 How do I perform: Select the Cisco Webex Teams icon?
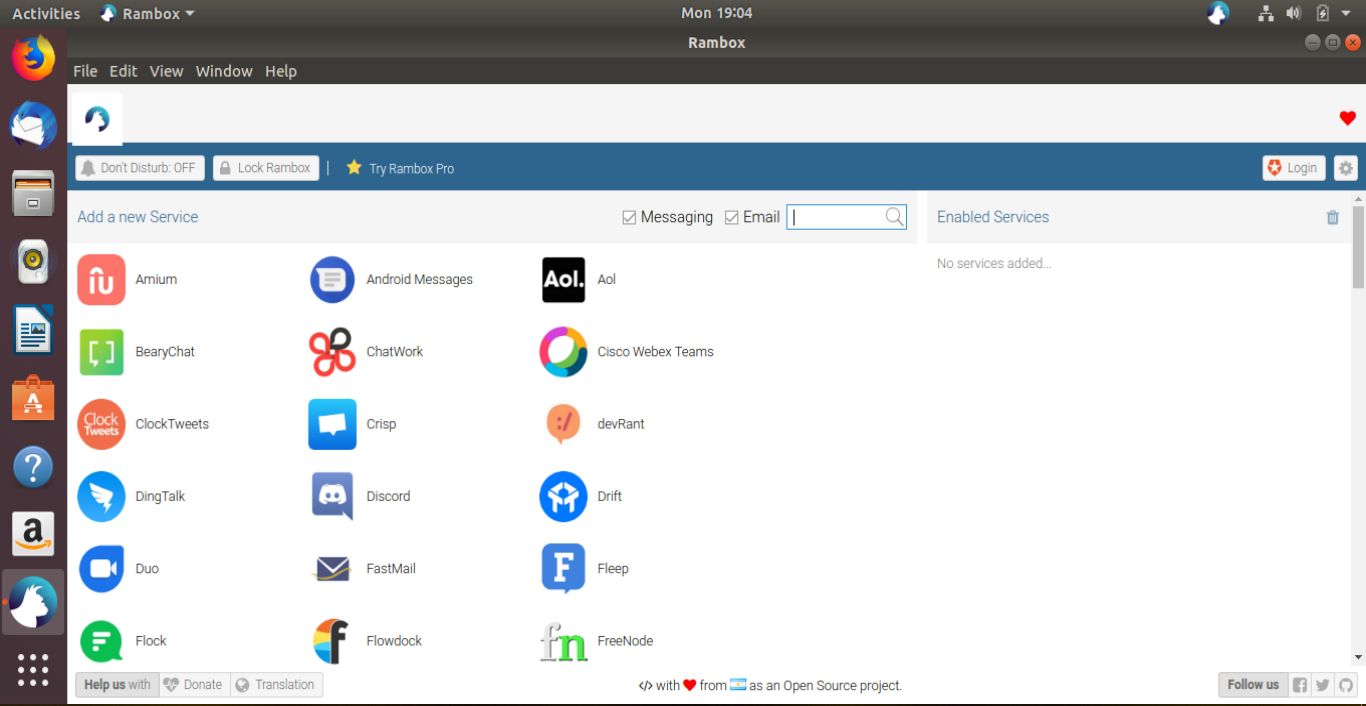tap(563, 352)
